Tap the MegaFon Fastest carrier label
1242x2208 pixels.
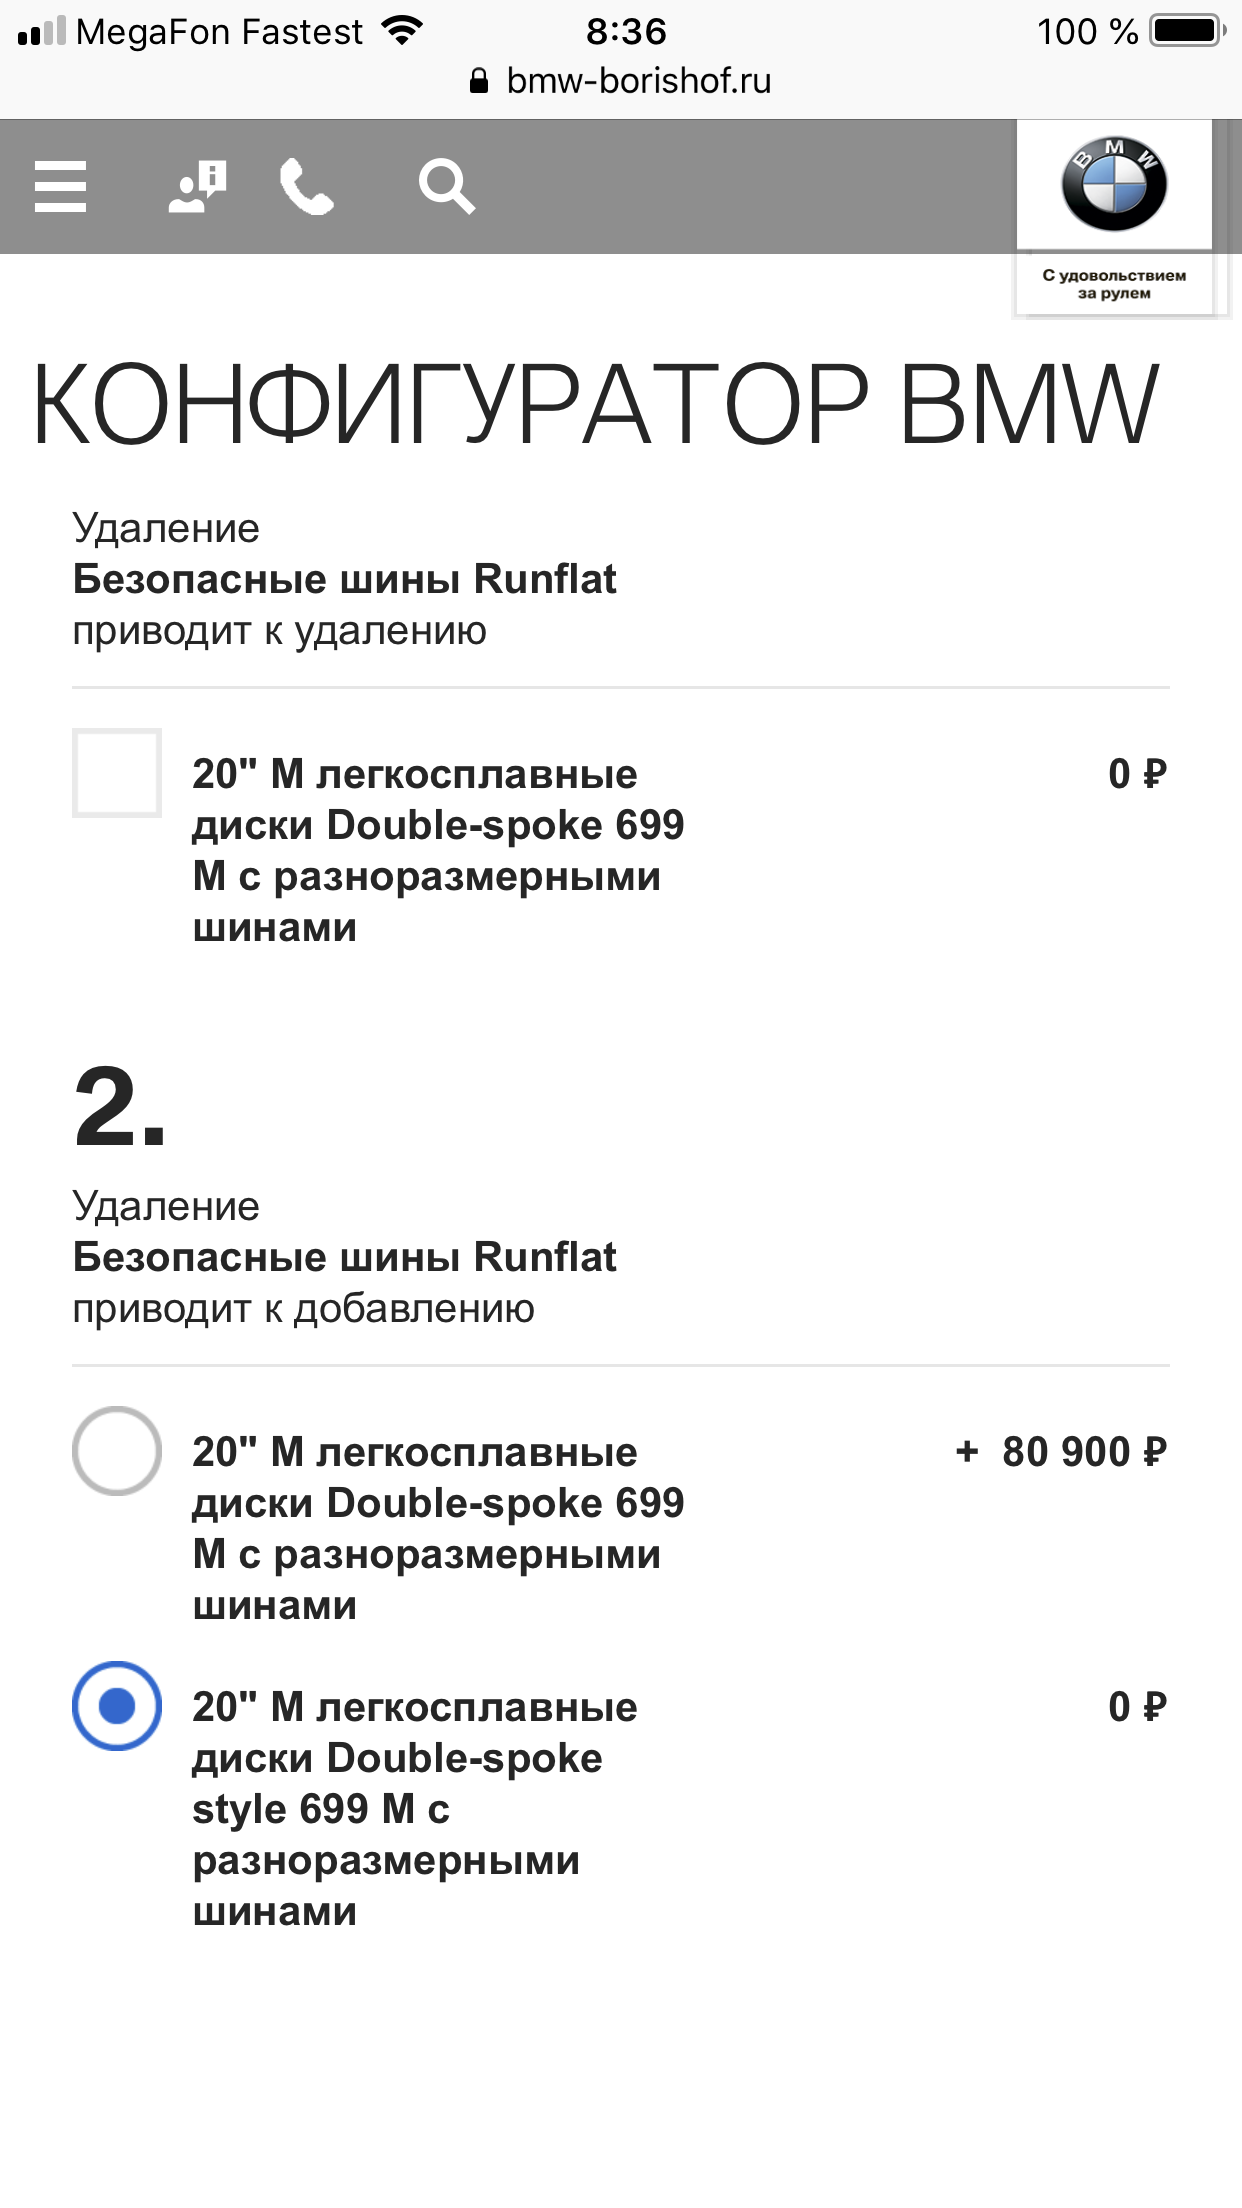[x=219, y=32]
